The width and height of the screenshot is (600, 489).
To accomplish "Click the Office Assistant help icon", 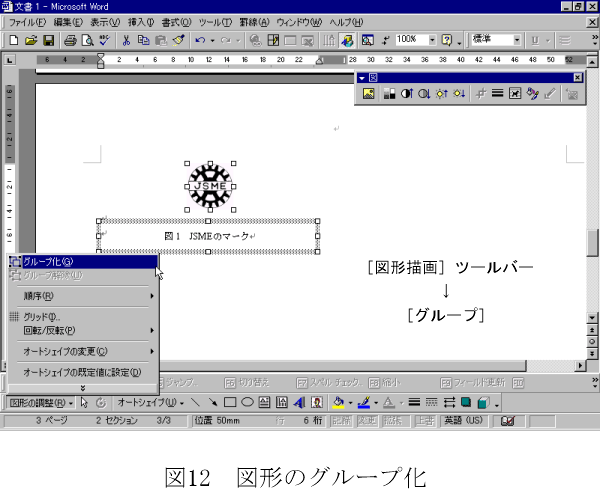I will (x=447, y=40).
